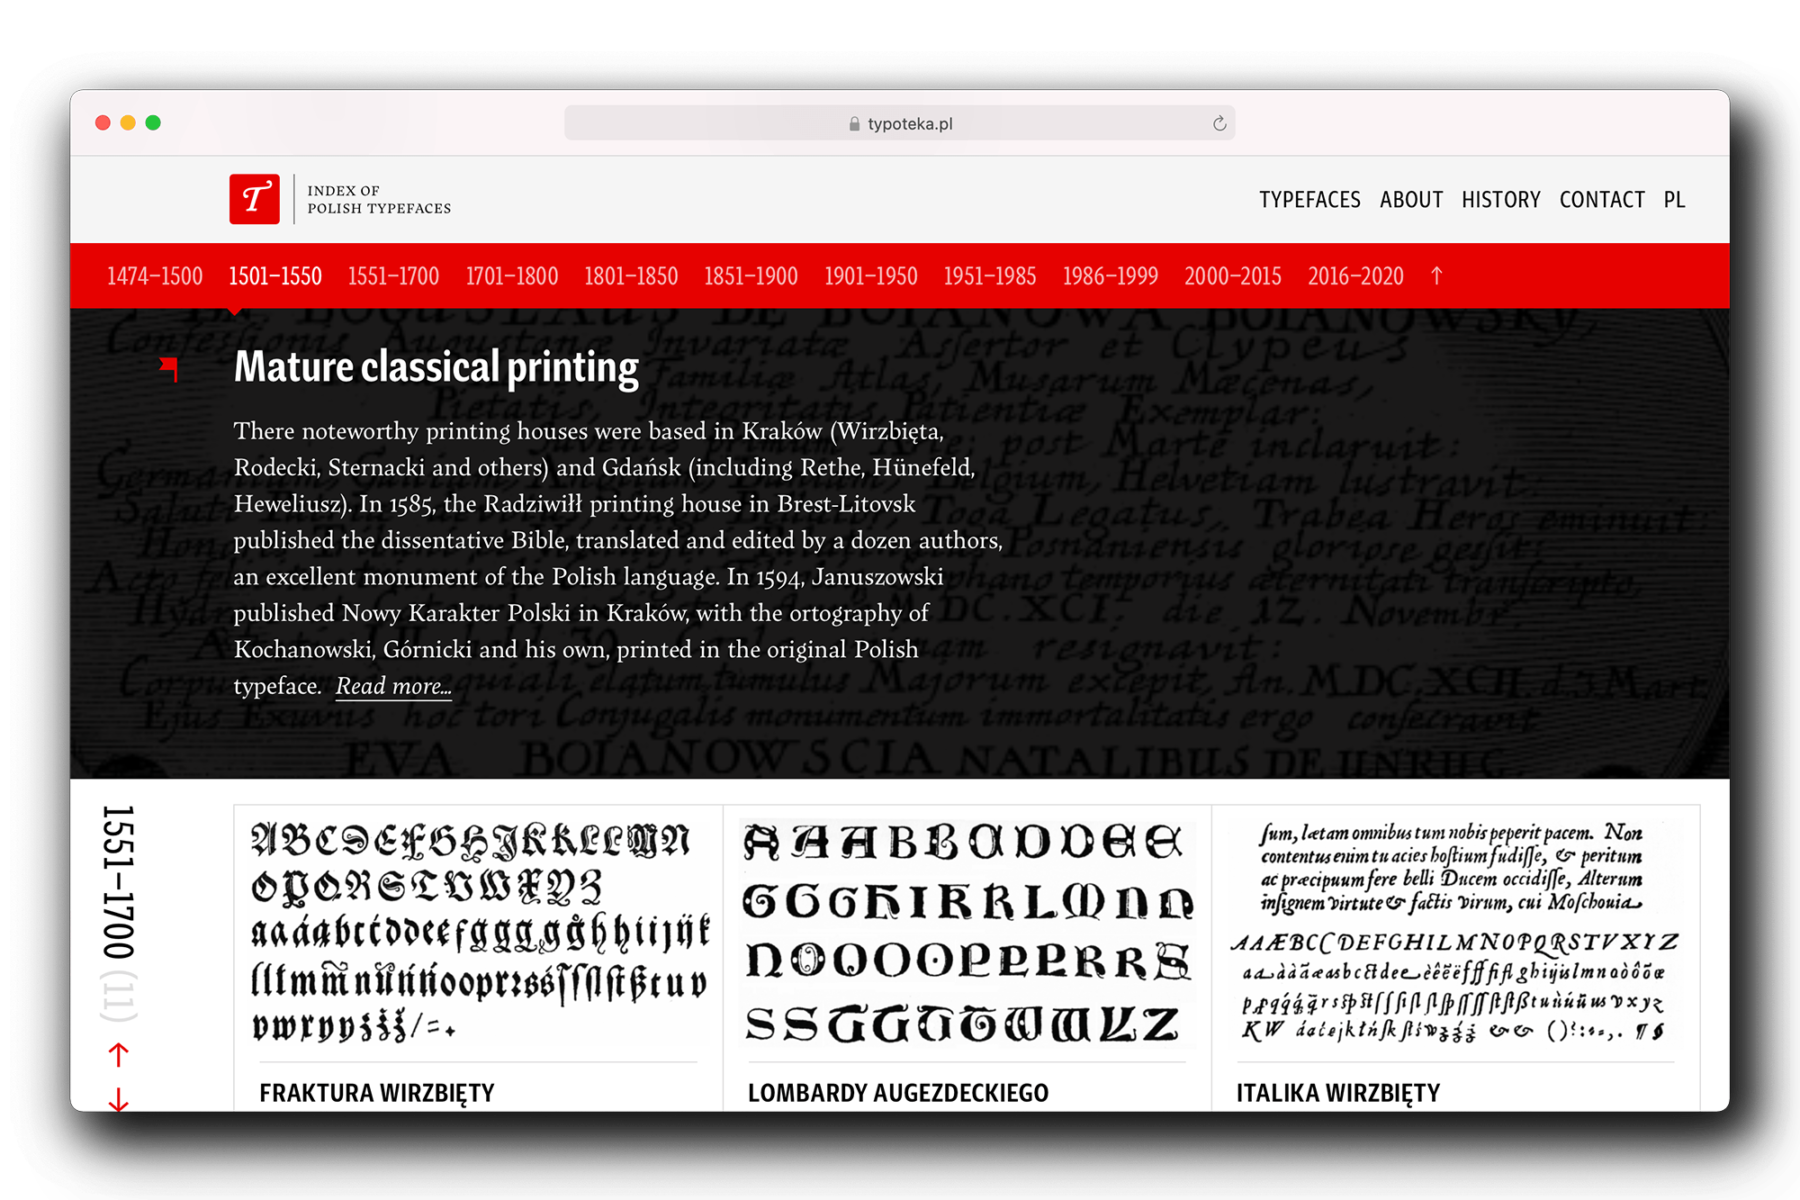The width and height of the screenshot is (1800, 1200).
Task: Open the Fraktura Wirzbięty title link
Action: (377, 1093)
